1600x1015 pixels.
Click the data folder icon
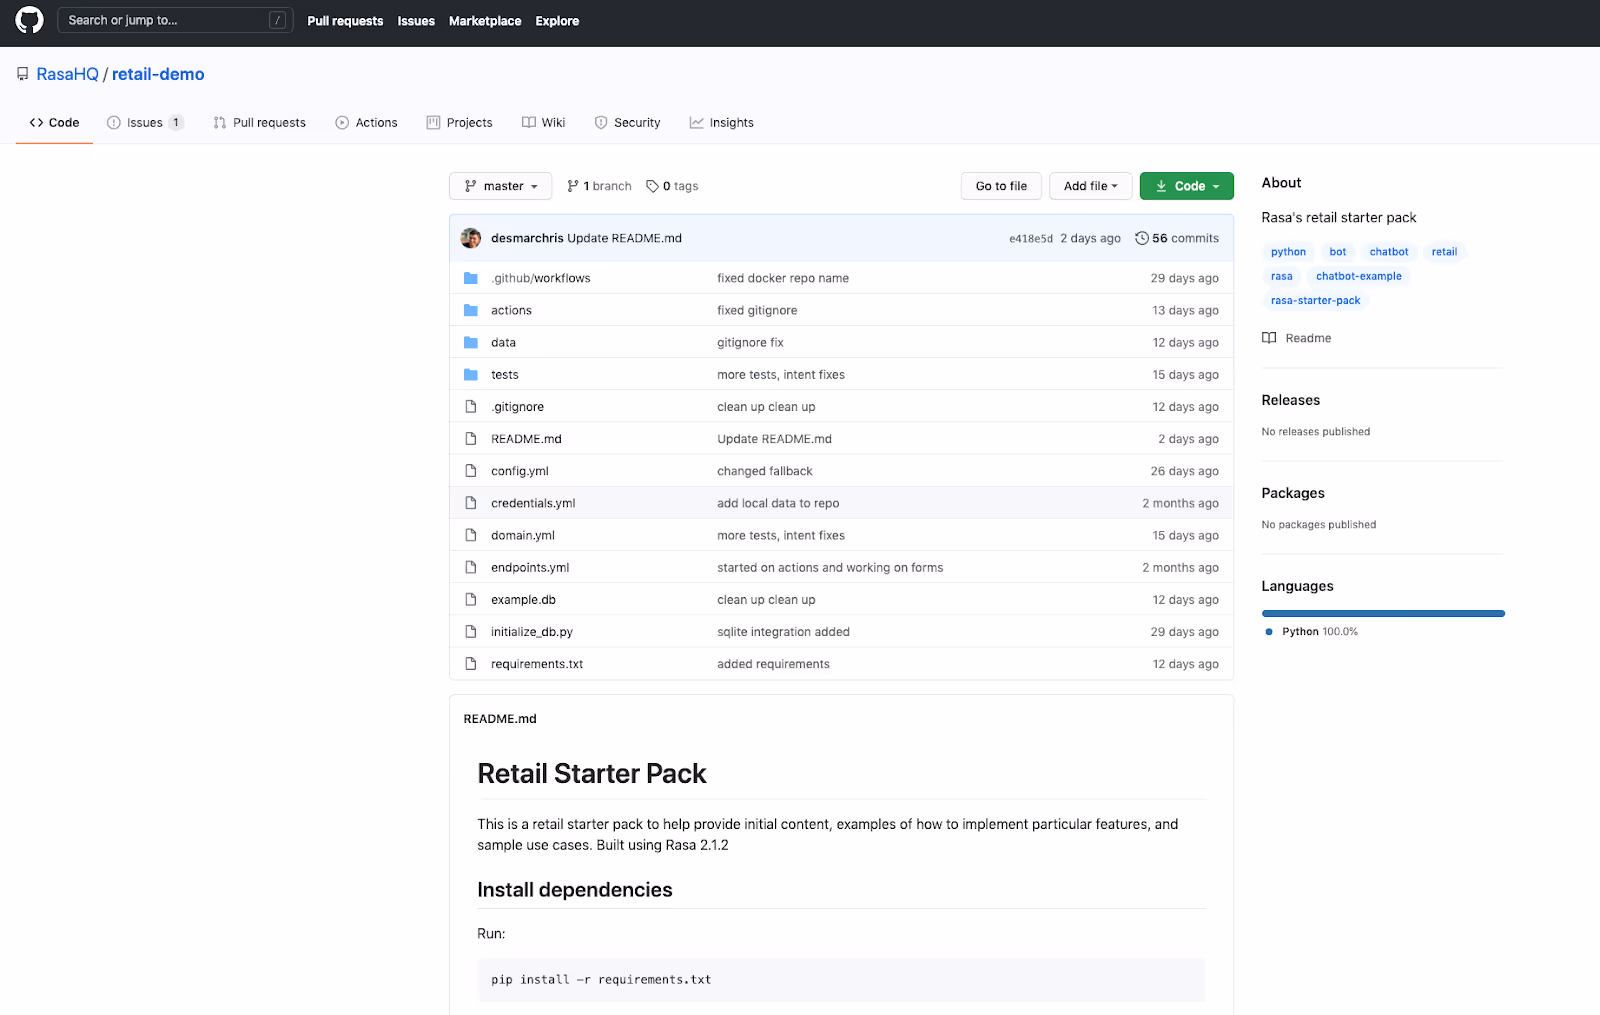pos(471,342)
